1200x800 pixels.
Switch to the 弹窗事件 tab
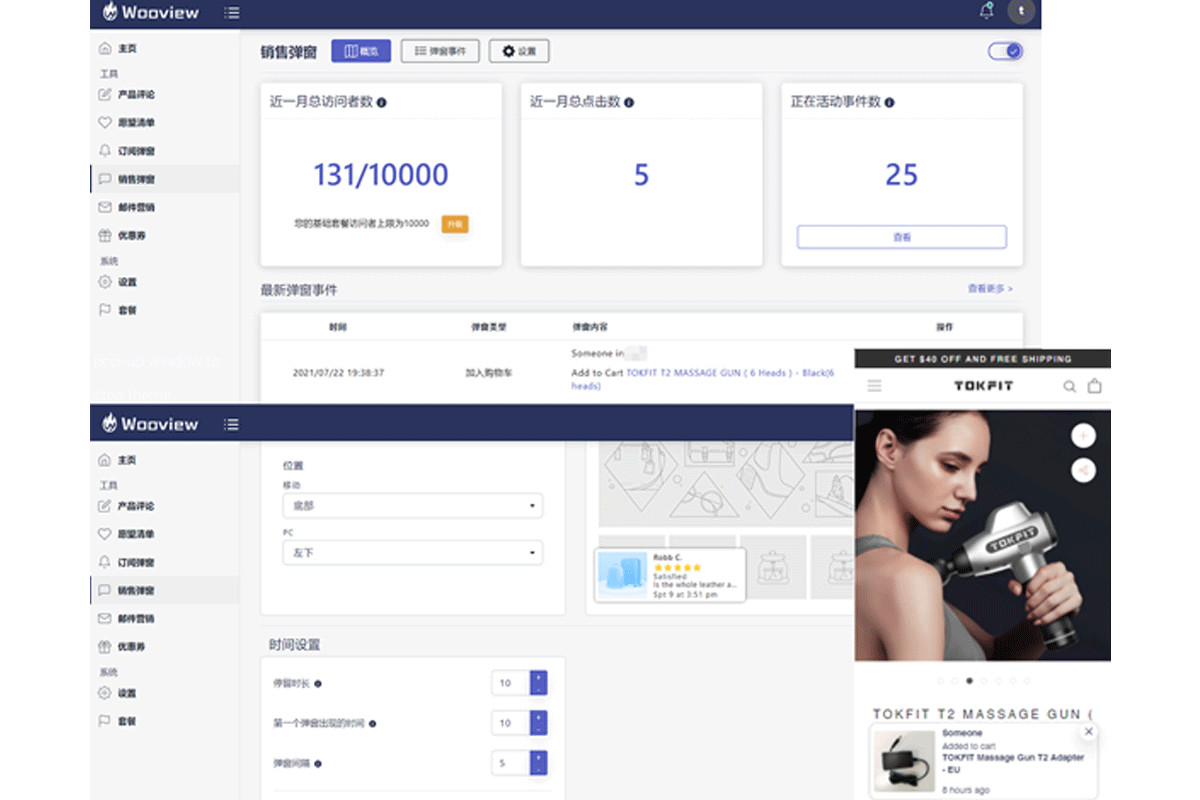(440, 51)
